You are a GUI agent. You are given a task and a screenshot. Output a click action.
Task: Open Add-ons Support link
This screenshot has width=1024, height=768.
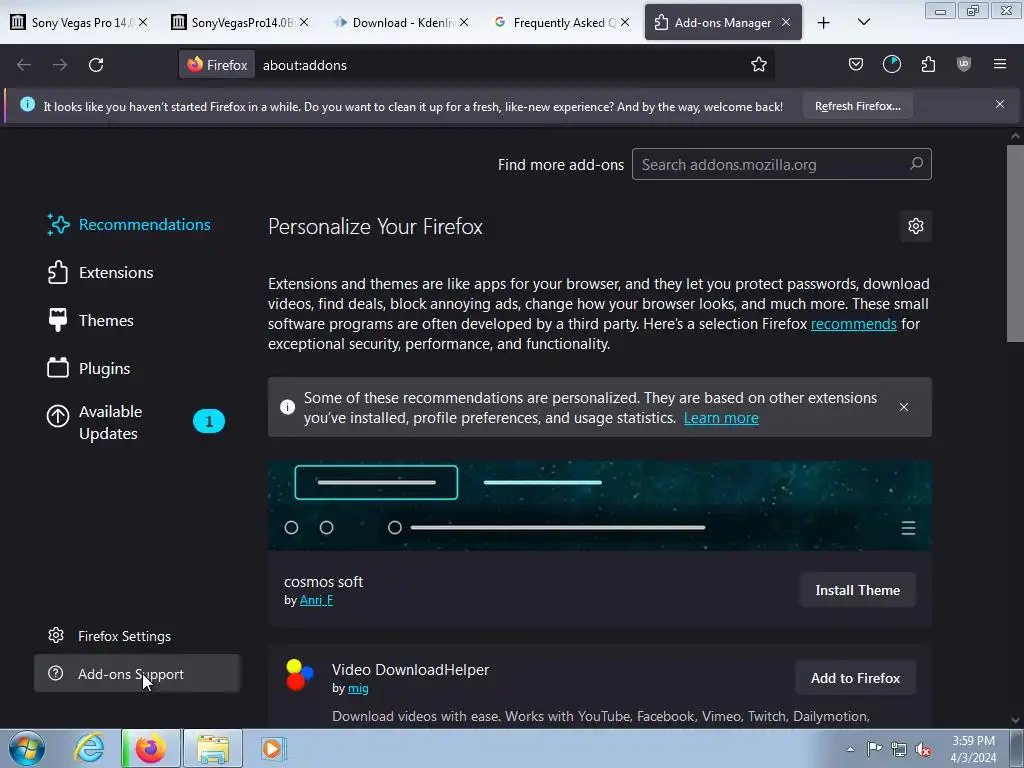(136, 673)
